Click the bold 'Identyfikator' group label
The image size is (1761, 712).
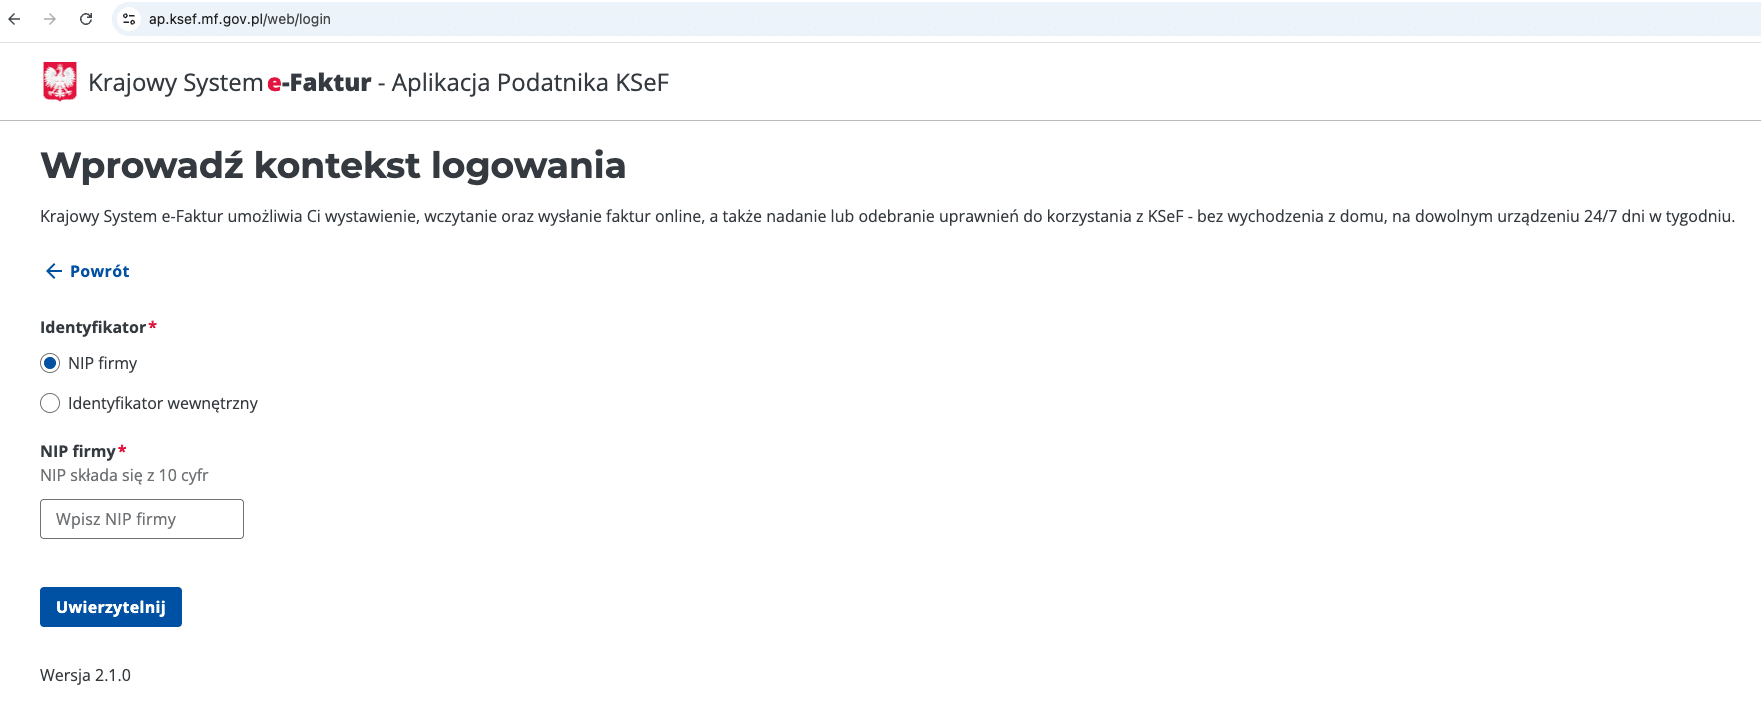click(93, 327)
